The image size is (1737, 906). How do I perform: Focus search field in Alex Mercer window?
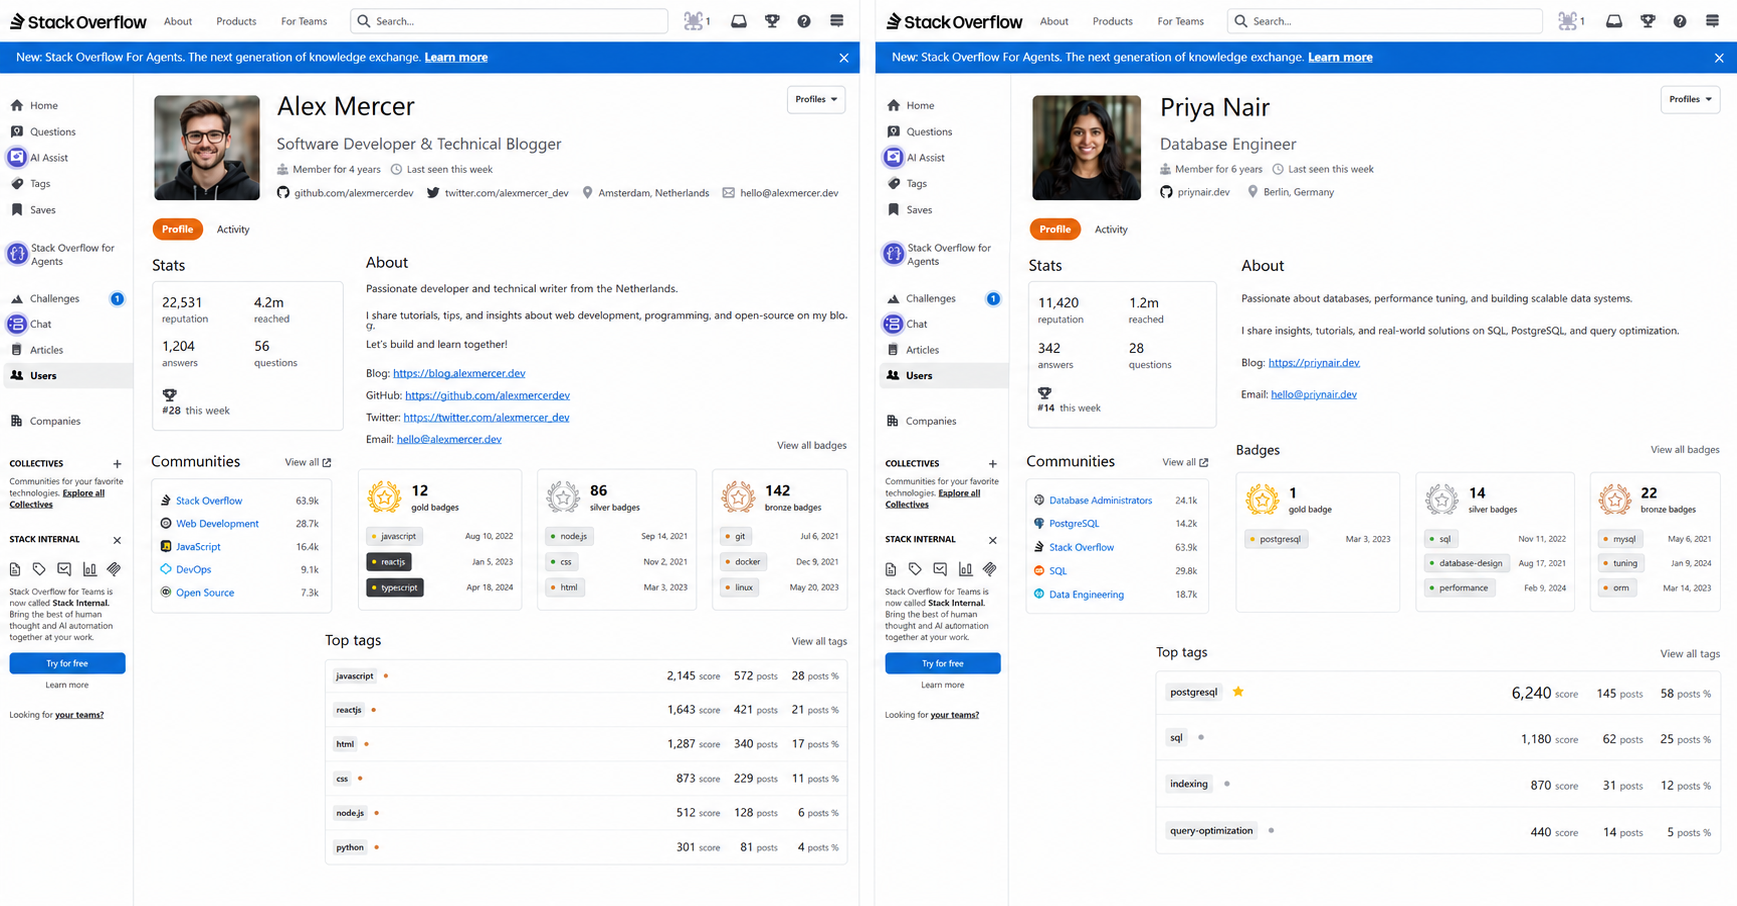[x=509, y=21]
